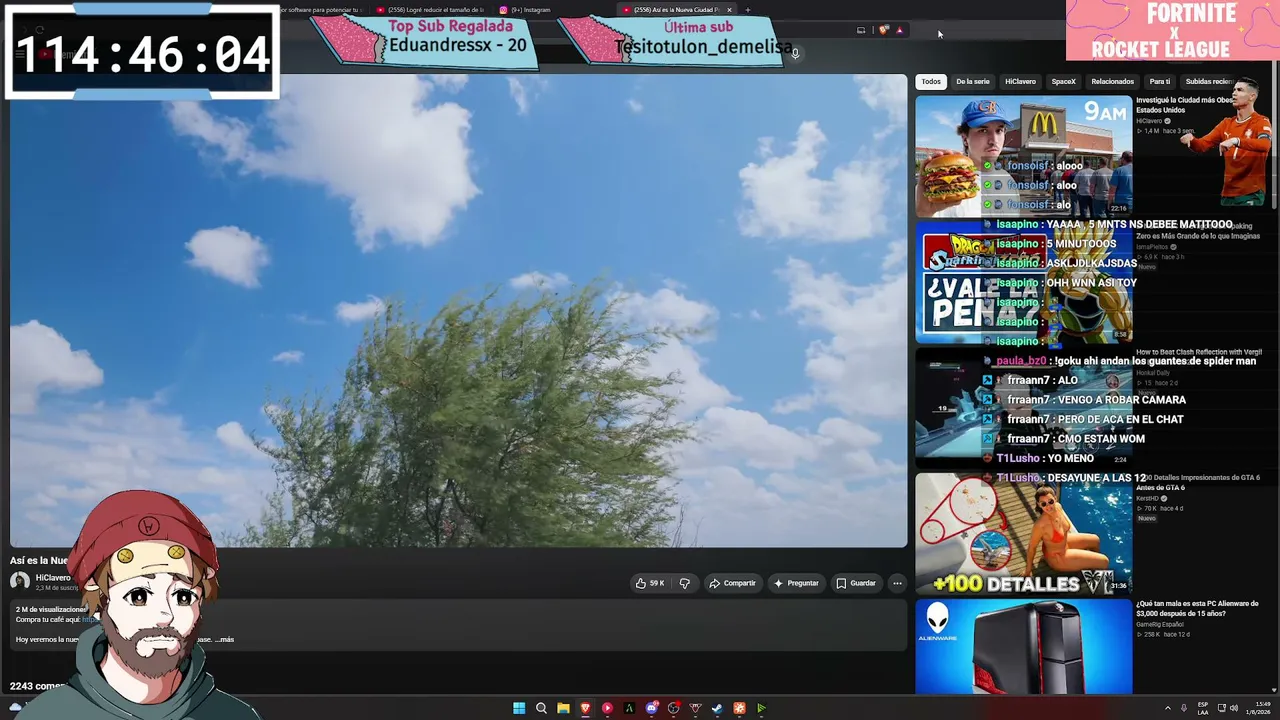Open the clock and date in taskbar
The width and height of the screenshot is (1280, 720).
click(1258, 708)
